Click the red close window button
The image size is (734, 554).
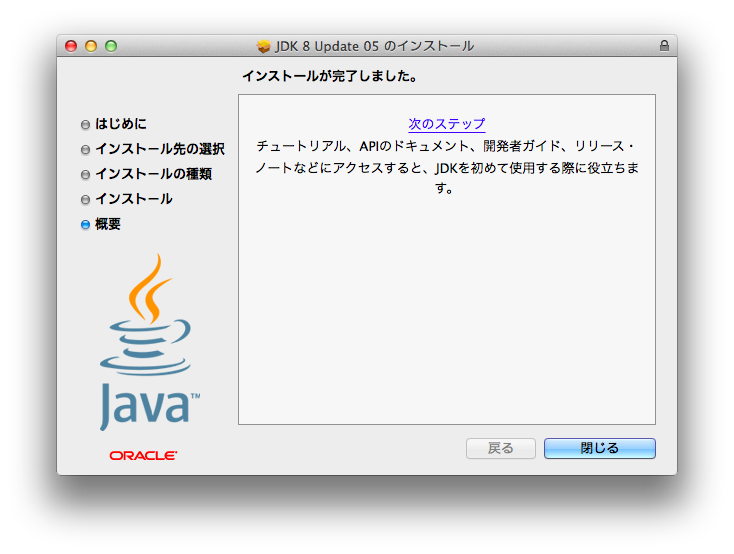coord(71,46)
